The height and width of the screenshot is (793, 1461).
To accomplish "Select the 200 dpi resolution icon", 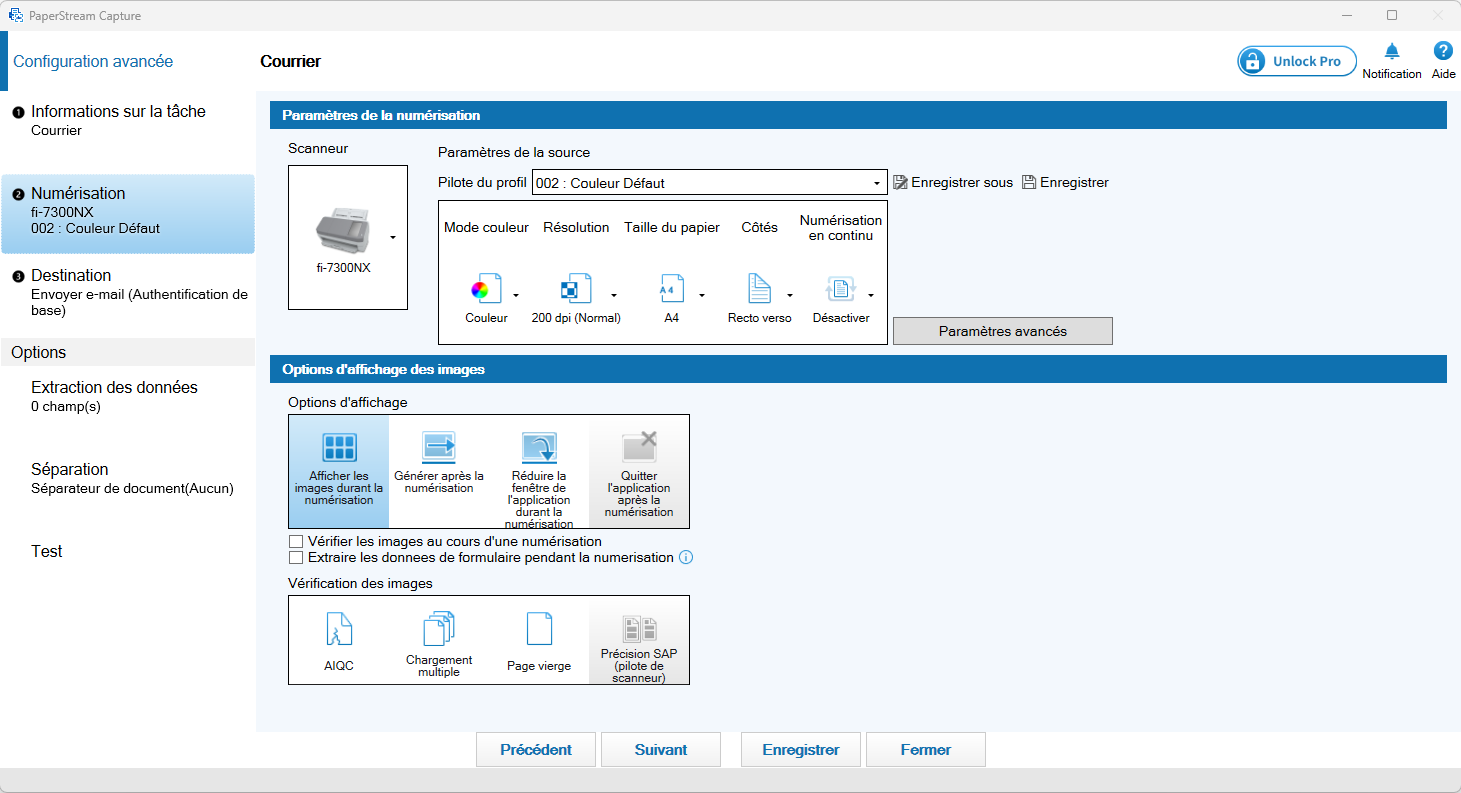I will click(575, 290).
